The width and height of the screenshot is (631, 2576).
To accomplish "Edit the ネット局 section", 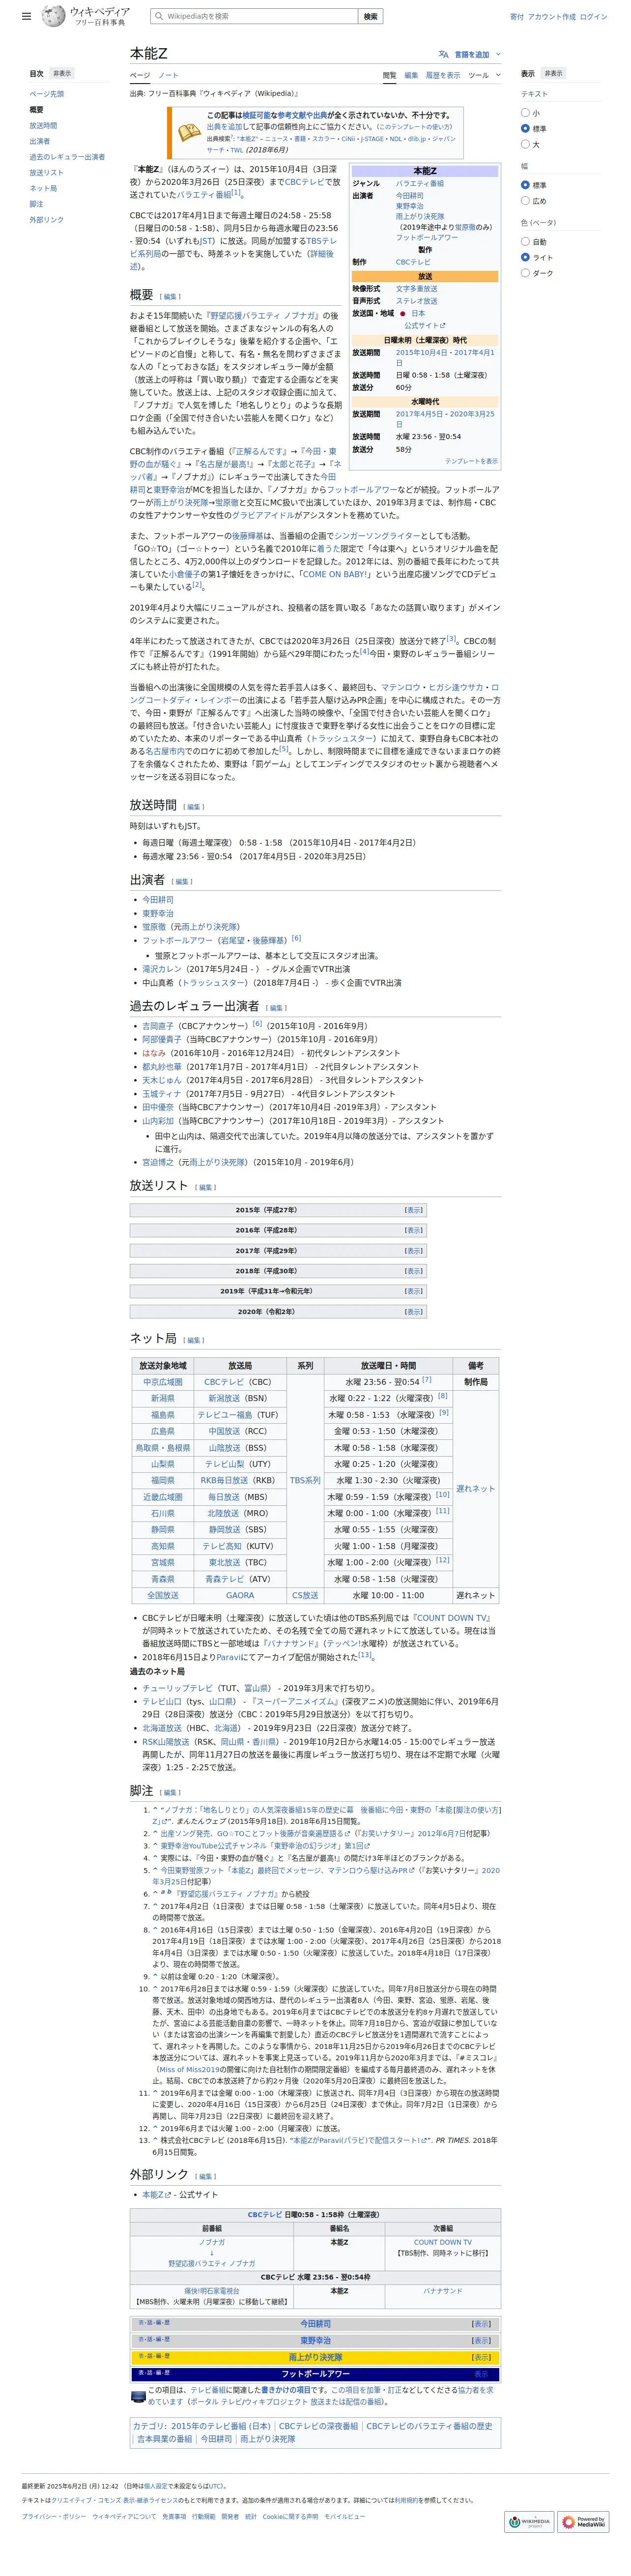I will point(194,1340).
